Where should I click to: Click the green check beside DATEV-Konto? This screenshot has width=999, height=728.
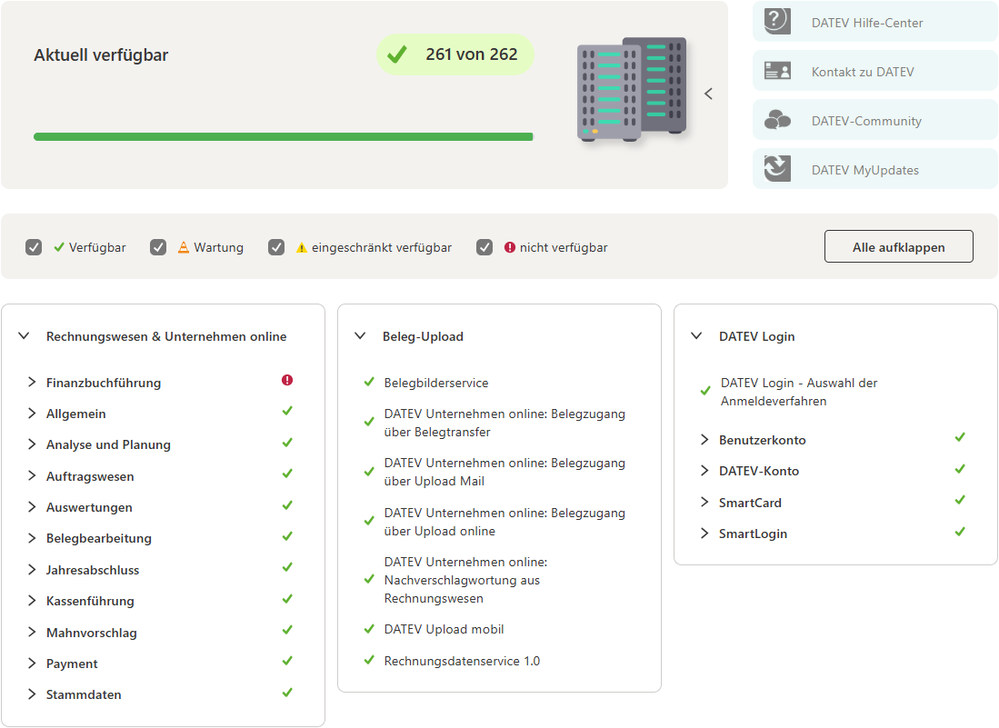point(960,469)
